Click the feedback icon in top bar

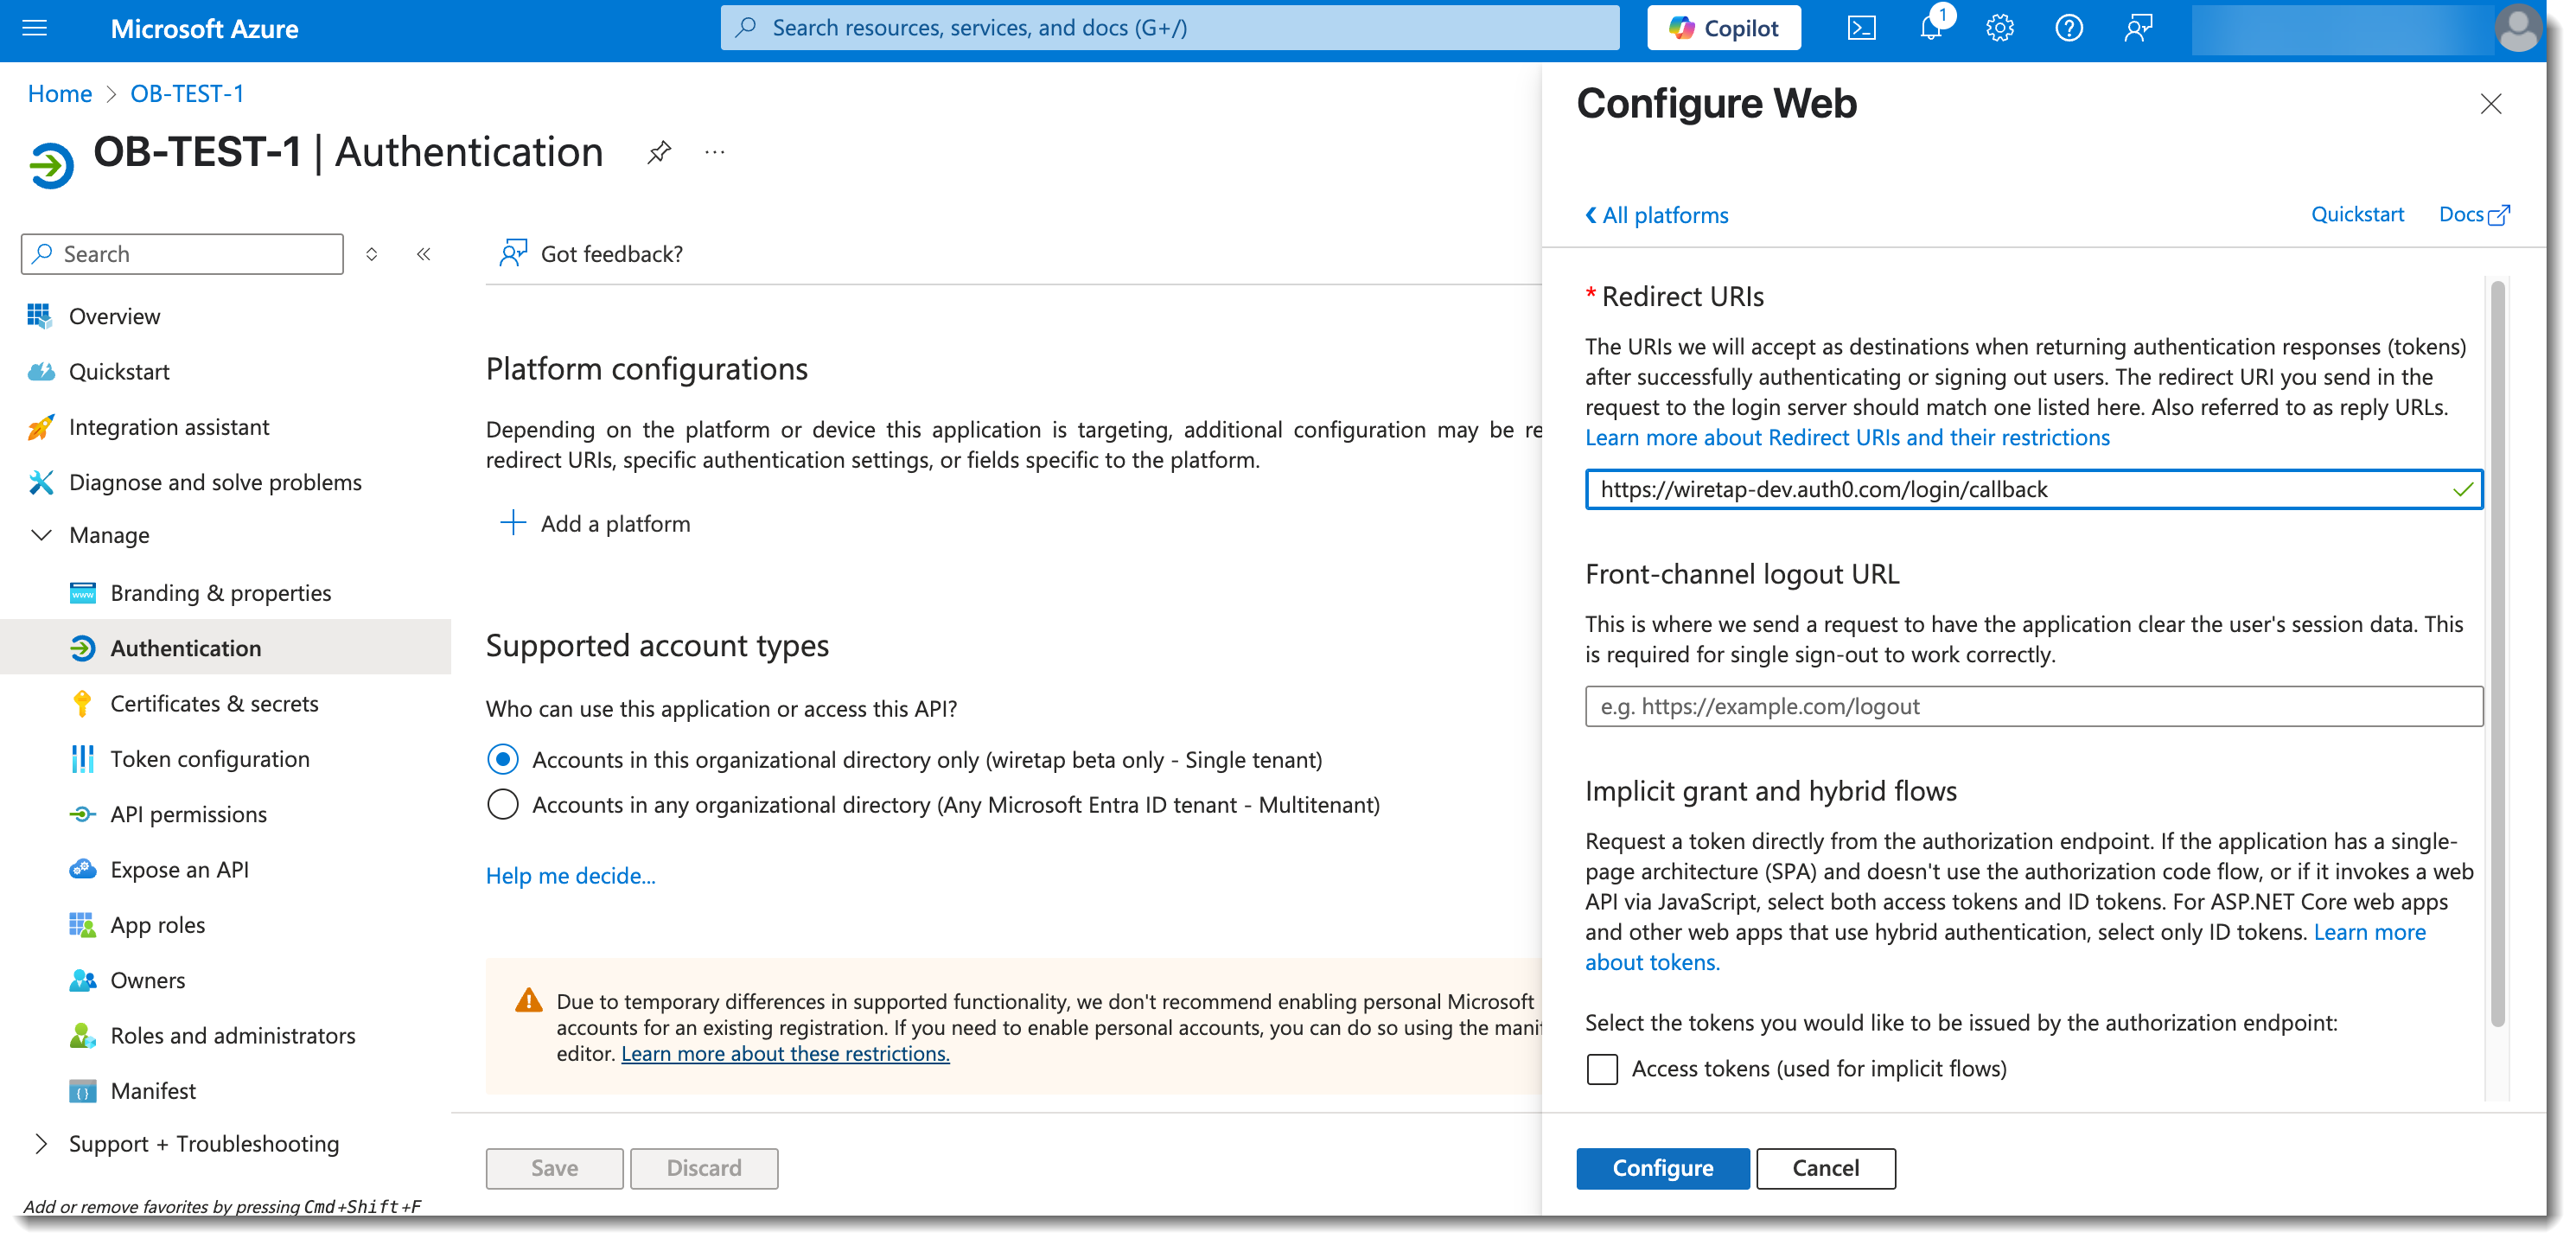coord(2138,28)
